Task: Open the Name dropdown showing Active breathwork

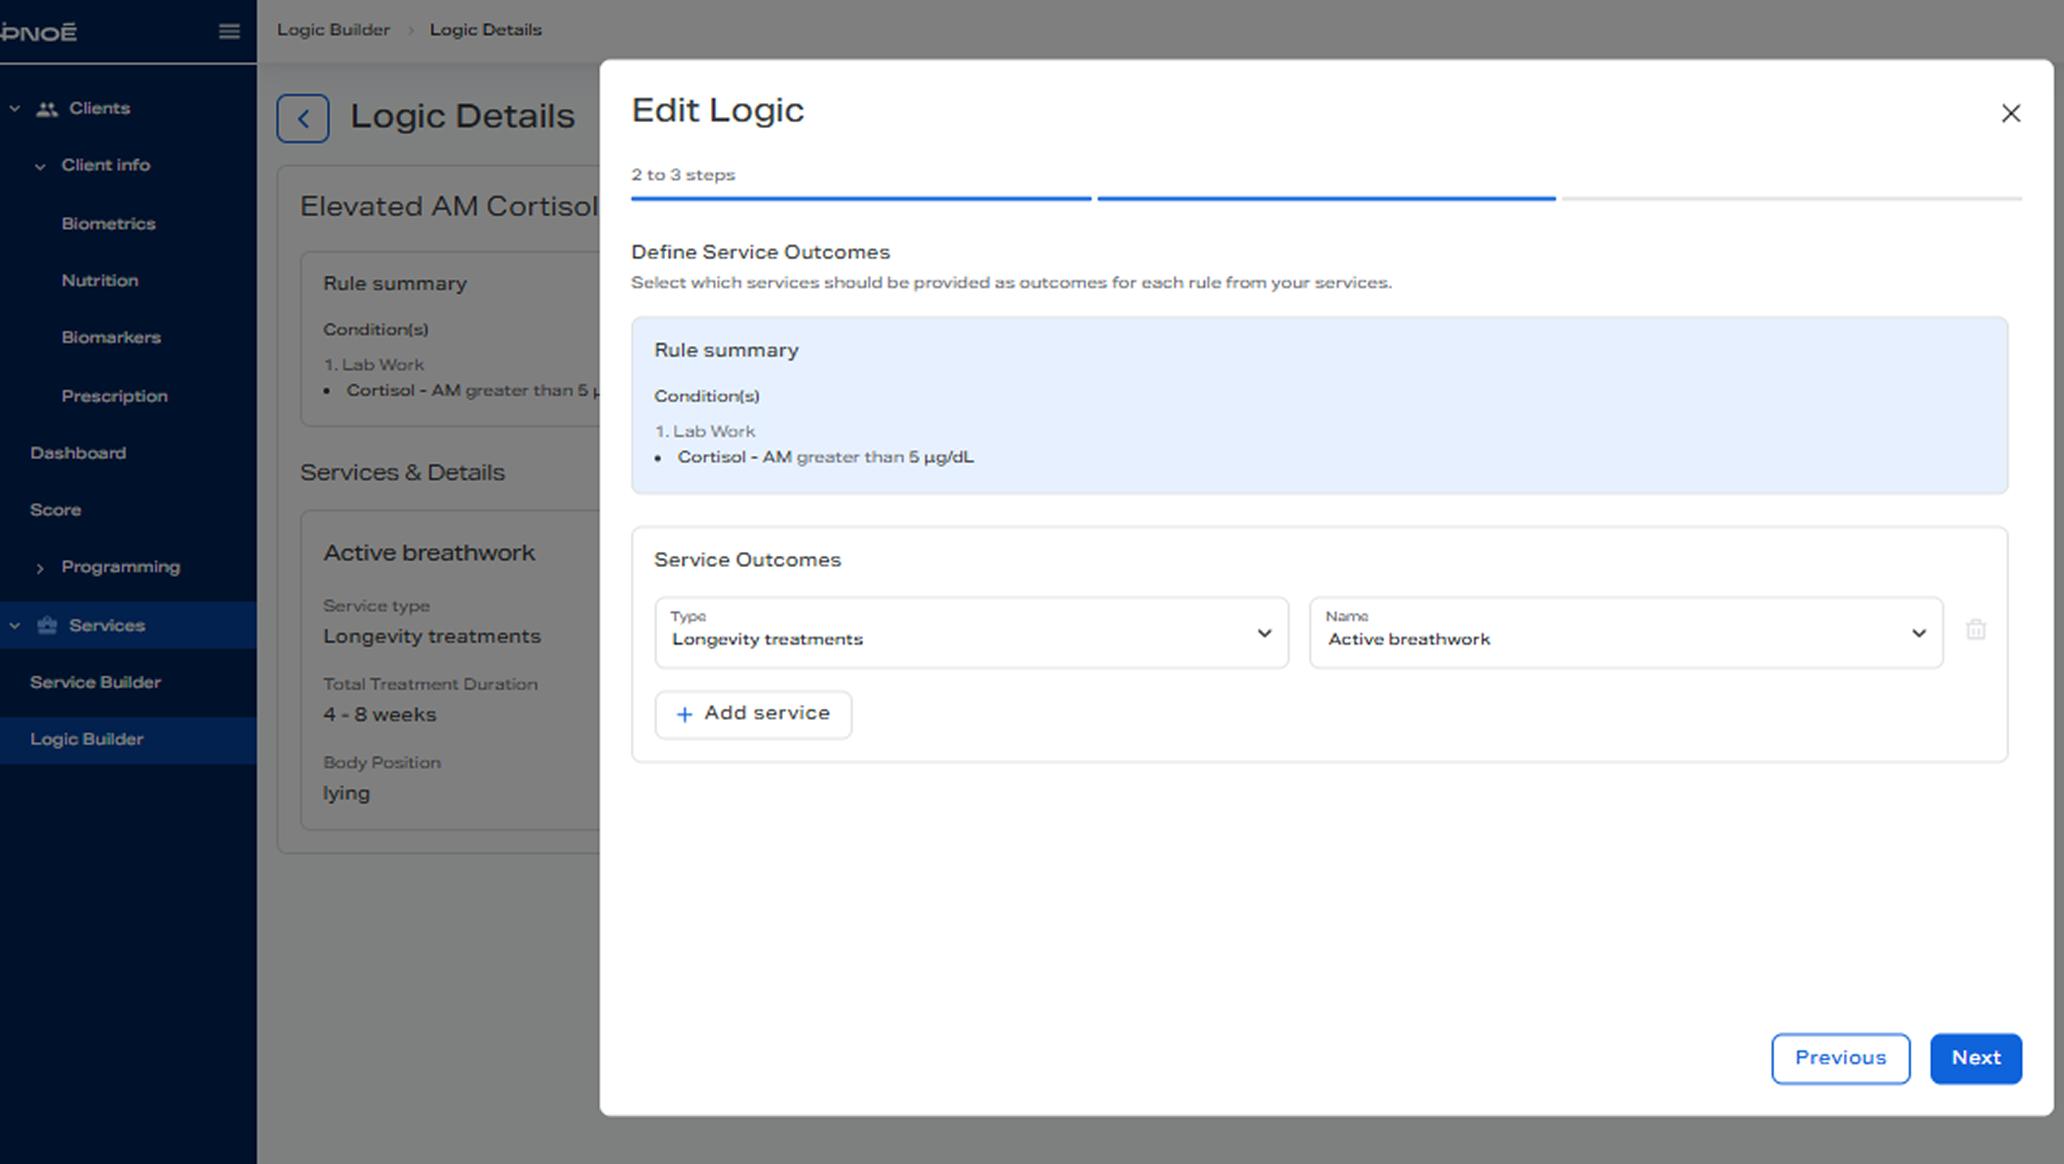Action: click(1625, 632)
